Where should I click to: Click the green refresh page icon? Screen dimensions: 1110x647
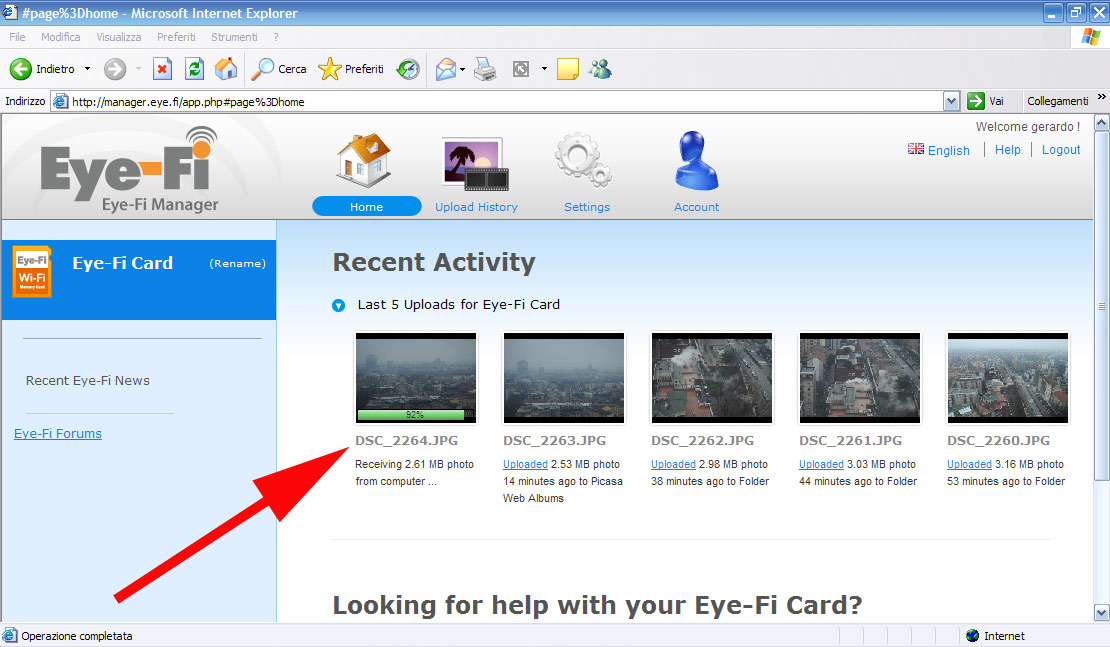pos(194,69)
